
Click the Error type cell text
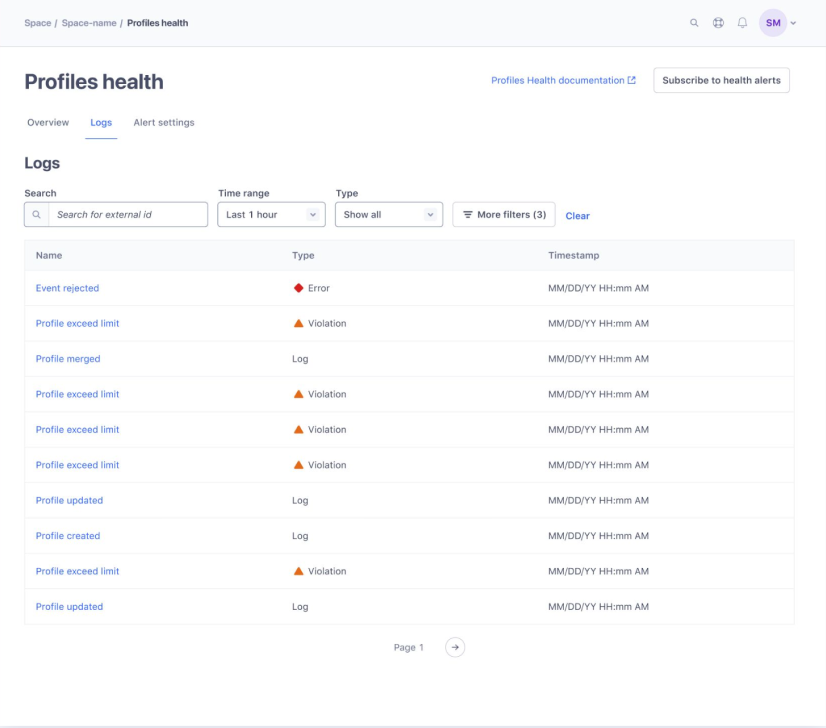pos(319,288)
